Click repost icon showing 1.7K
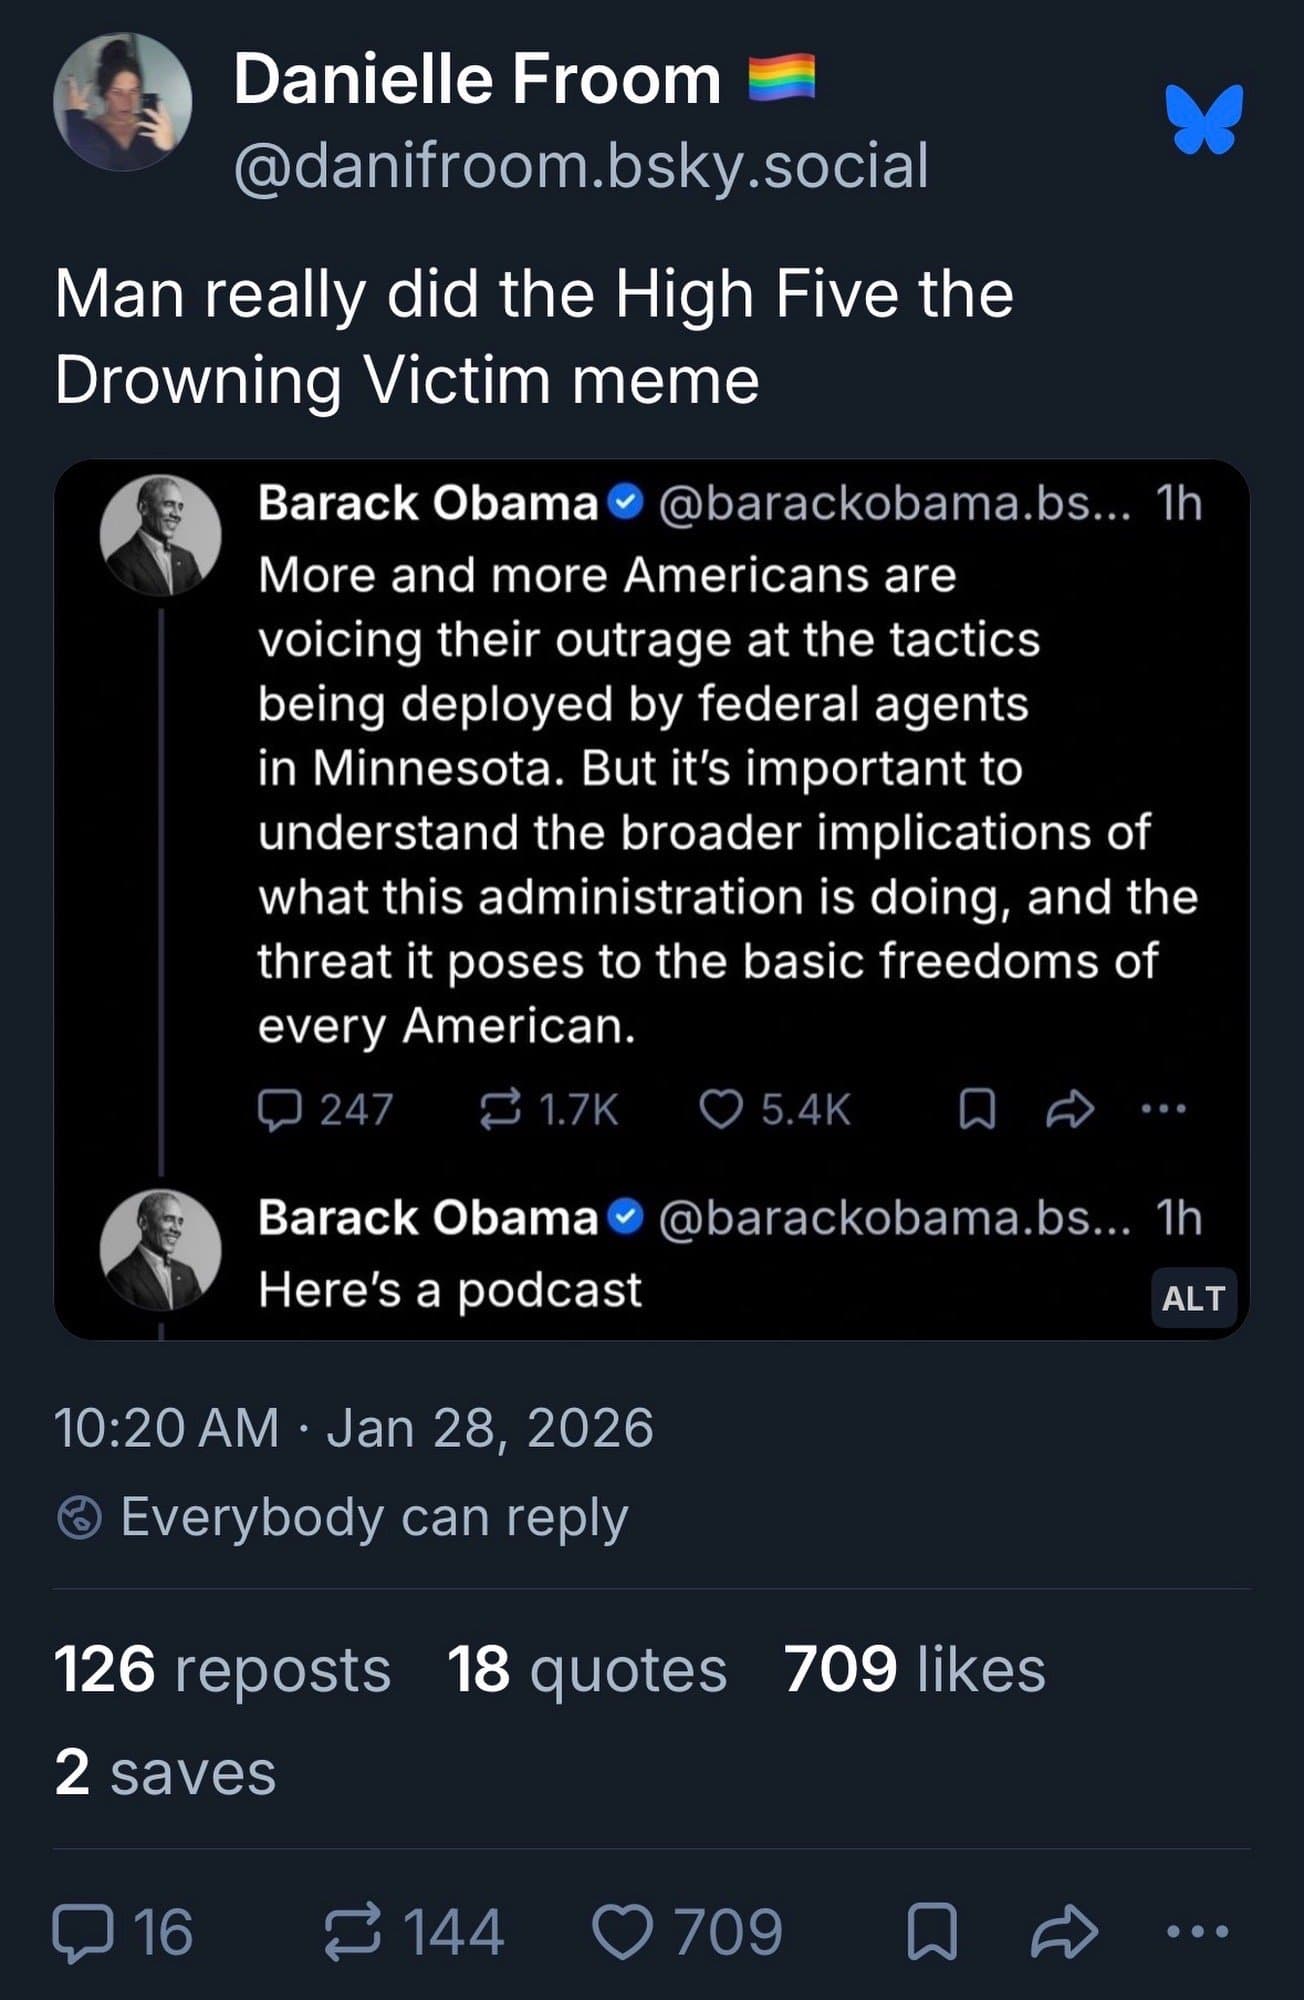Viewport: 1304px width, 2000px height. (x=500, y=1110)
